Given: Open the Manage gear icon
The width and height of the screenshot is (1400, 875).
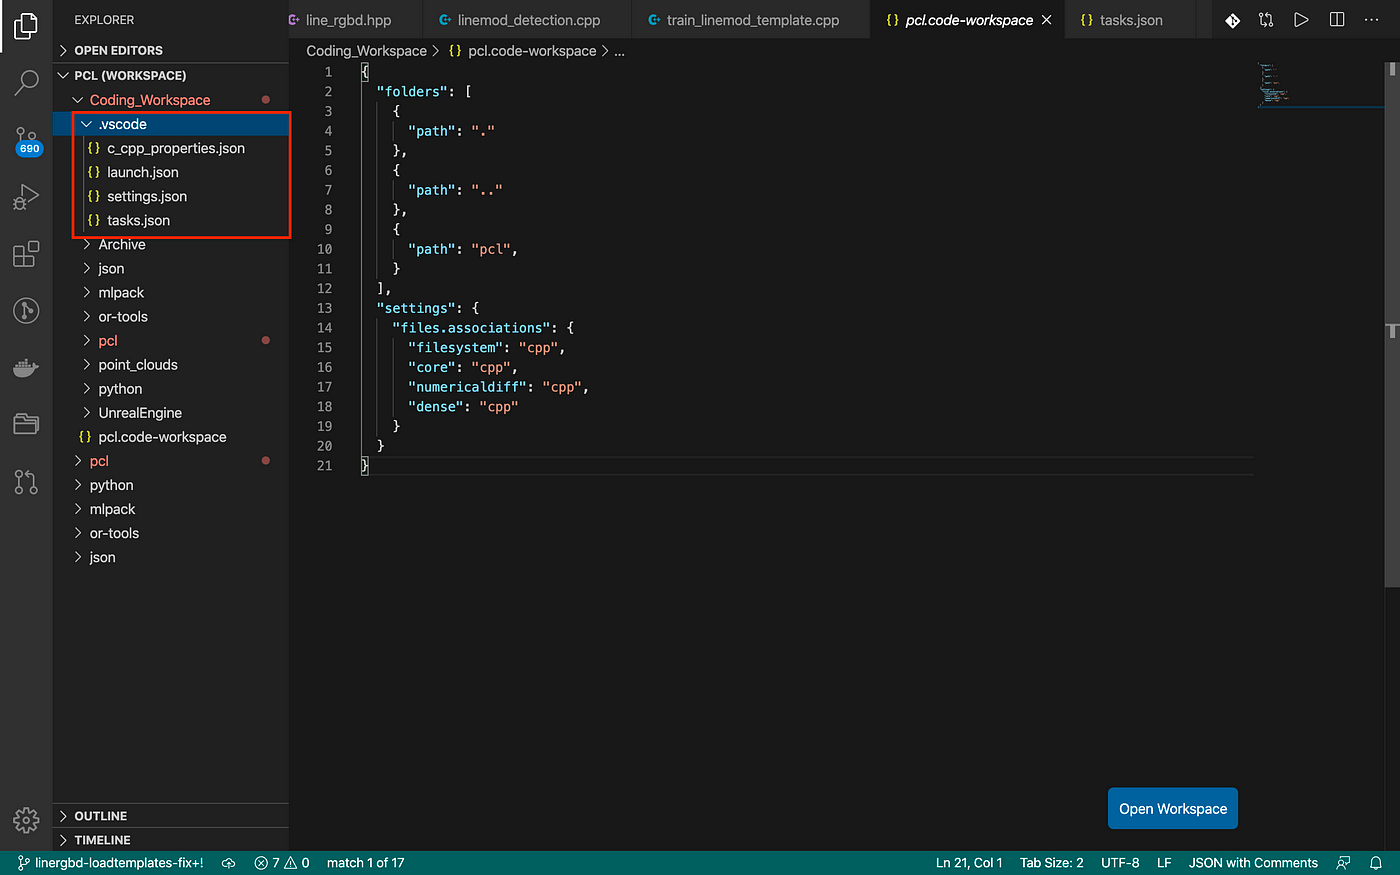Looking at the screenshot, I should (26, 820).
